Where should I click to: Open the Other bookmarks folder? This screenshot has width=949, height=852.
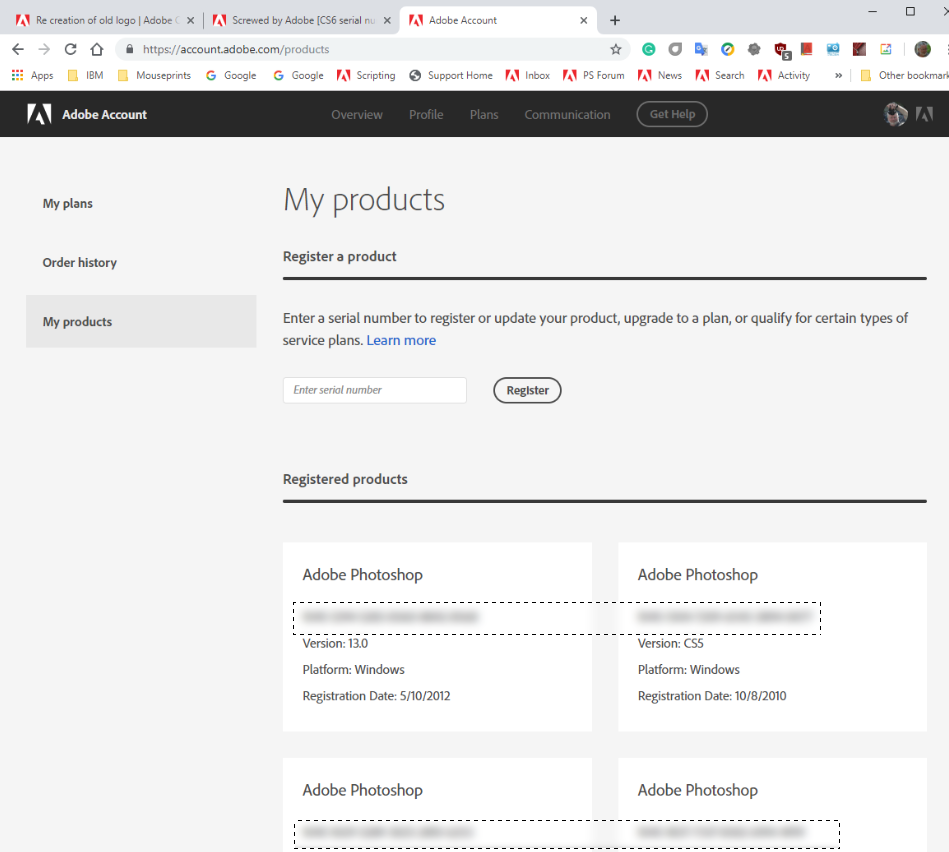click(x=904, y=75)
